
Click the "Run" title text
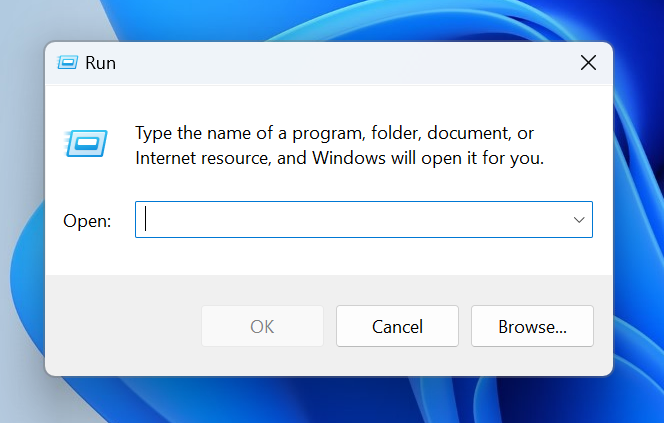click(100, 63)
